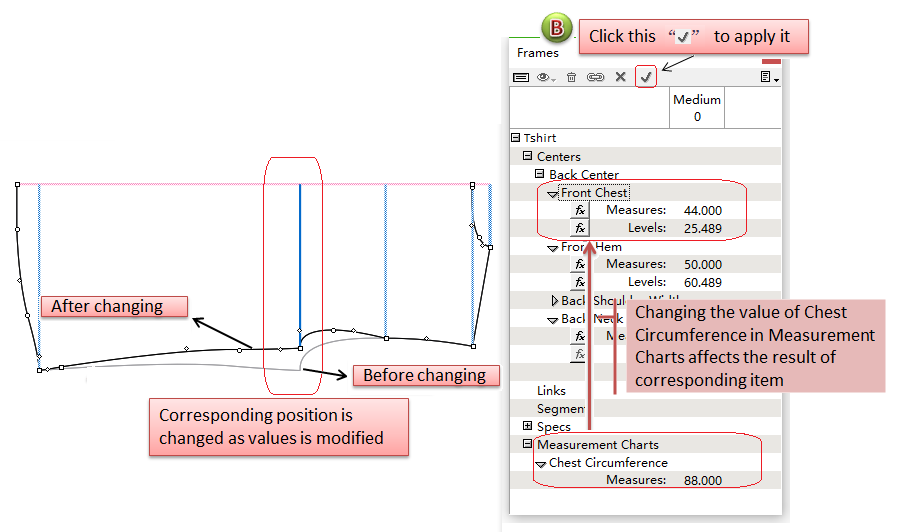Viewport: 902px width, 532px height.
Task: Click Chest Circumference Measures value 88.000
Action: pos(701,481)
